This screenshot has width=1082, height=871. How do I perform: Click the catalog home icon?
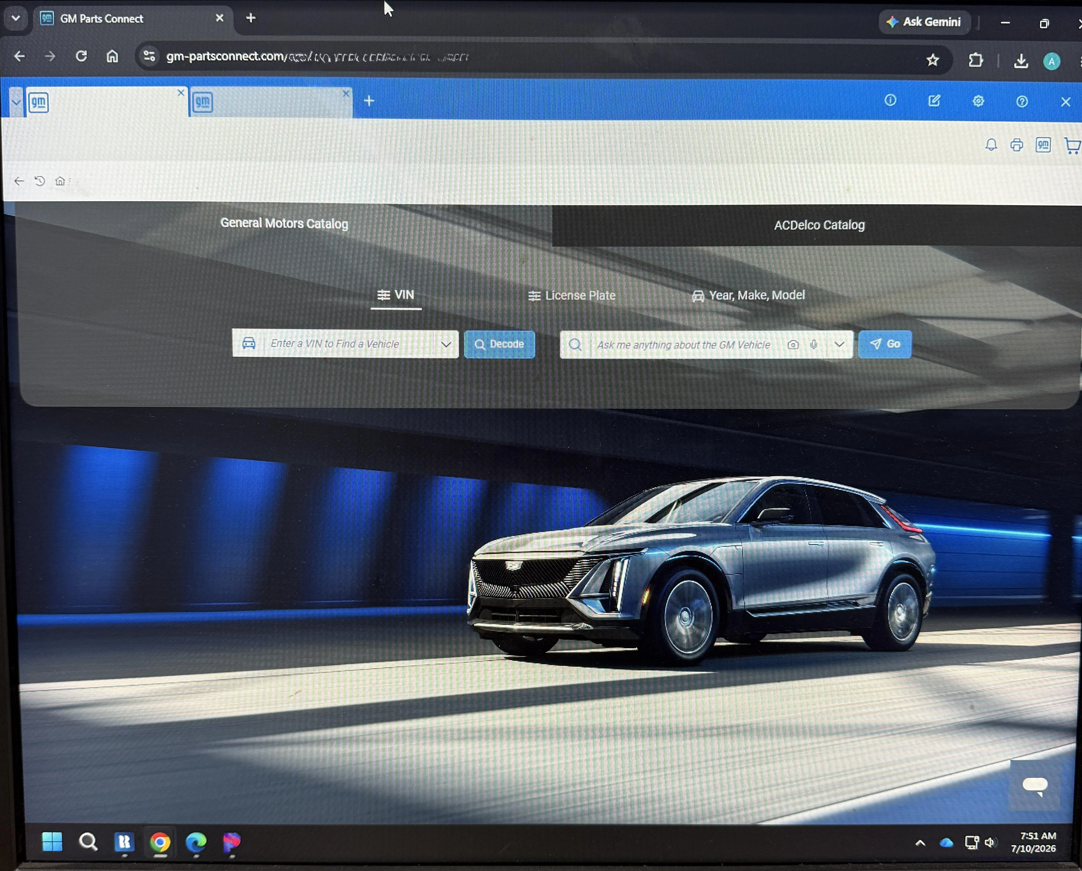tap(60, 181)
